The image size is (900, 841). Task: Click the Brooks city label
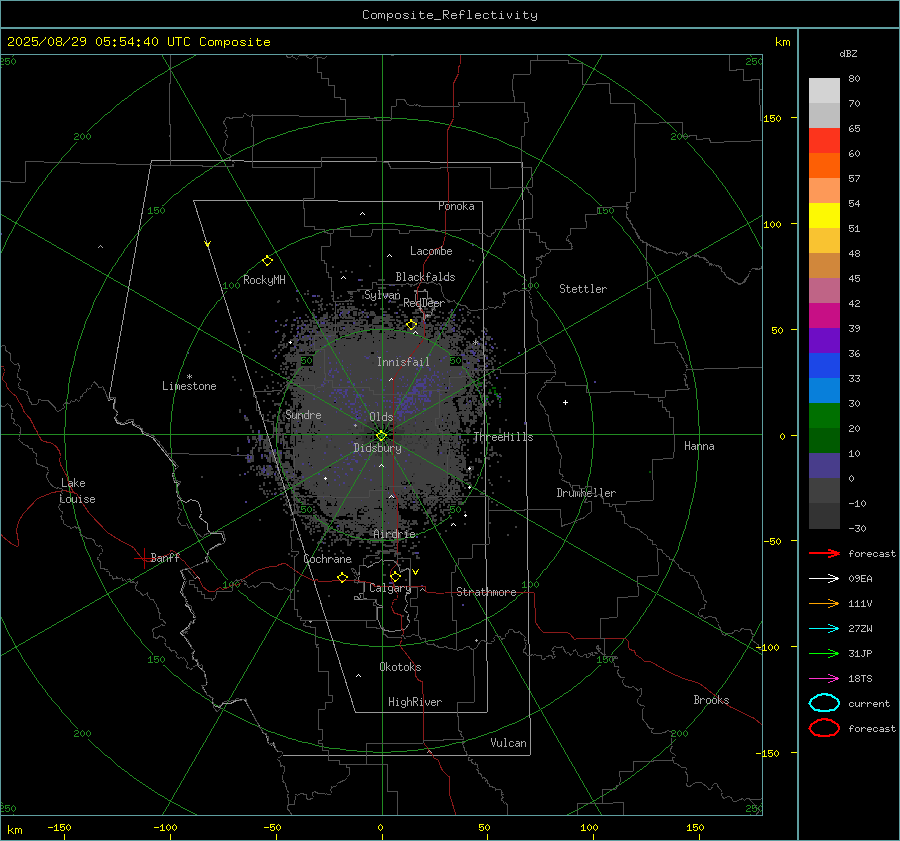(711, 700)
